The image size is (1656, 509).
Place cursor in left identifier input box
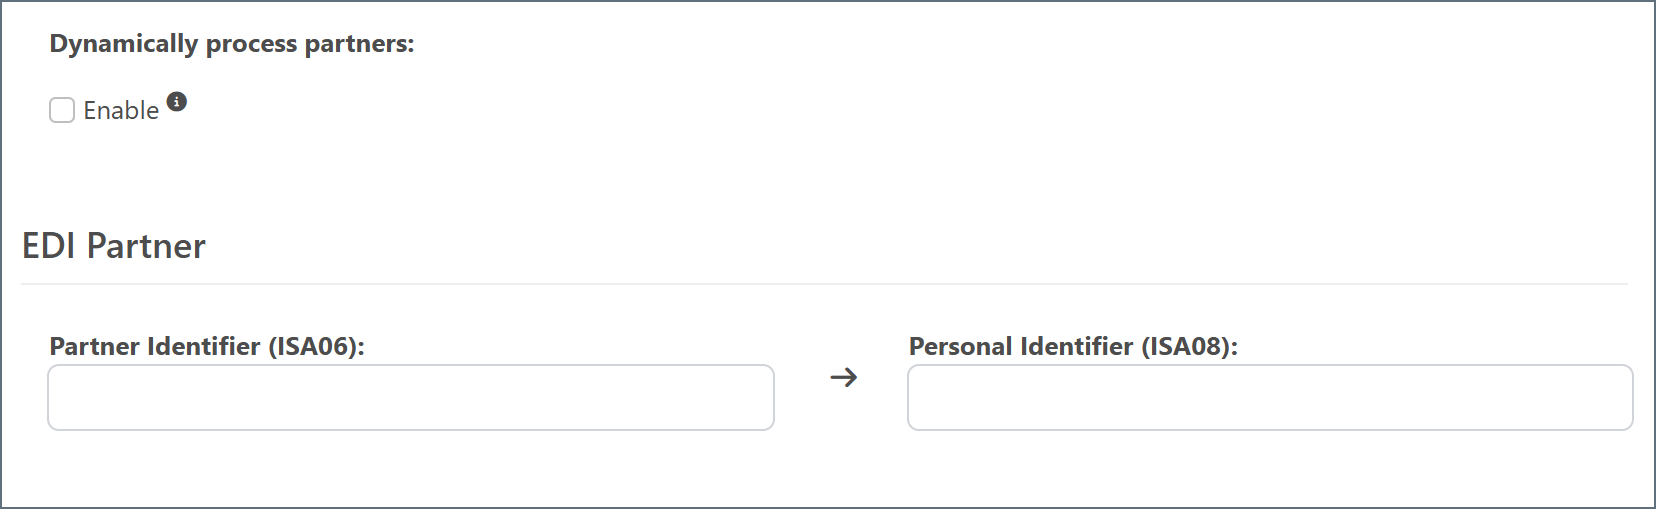(x=411, y=397)
